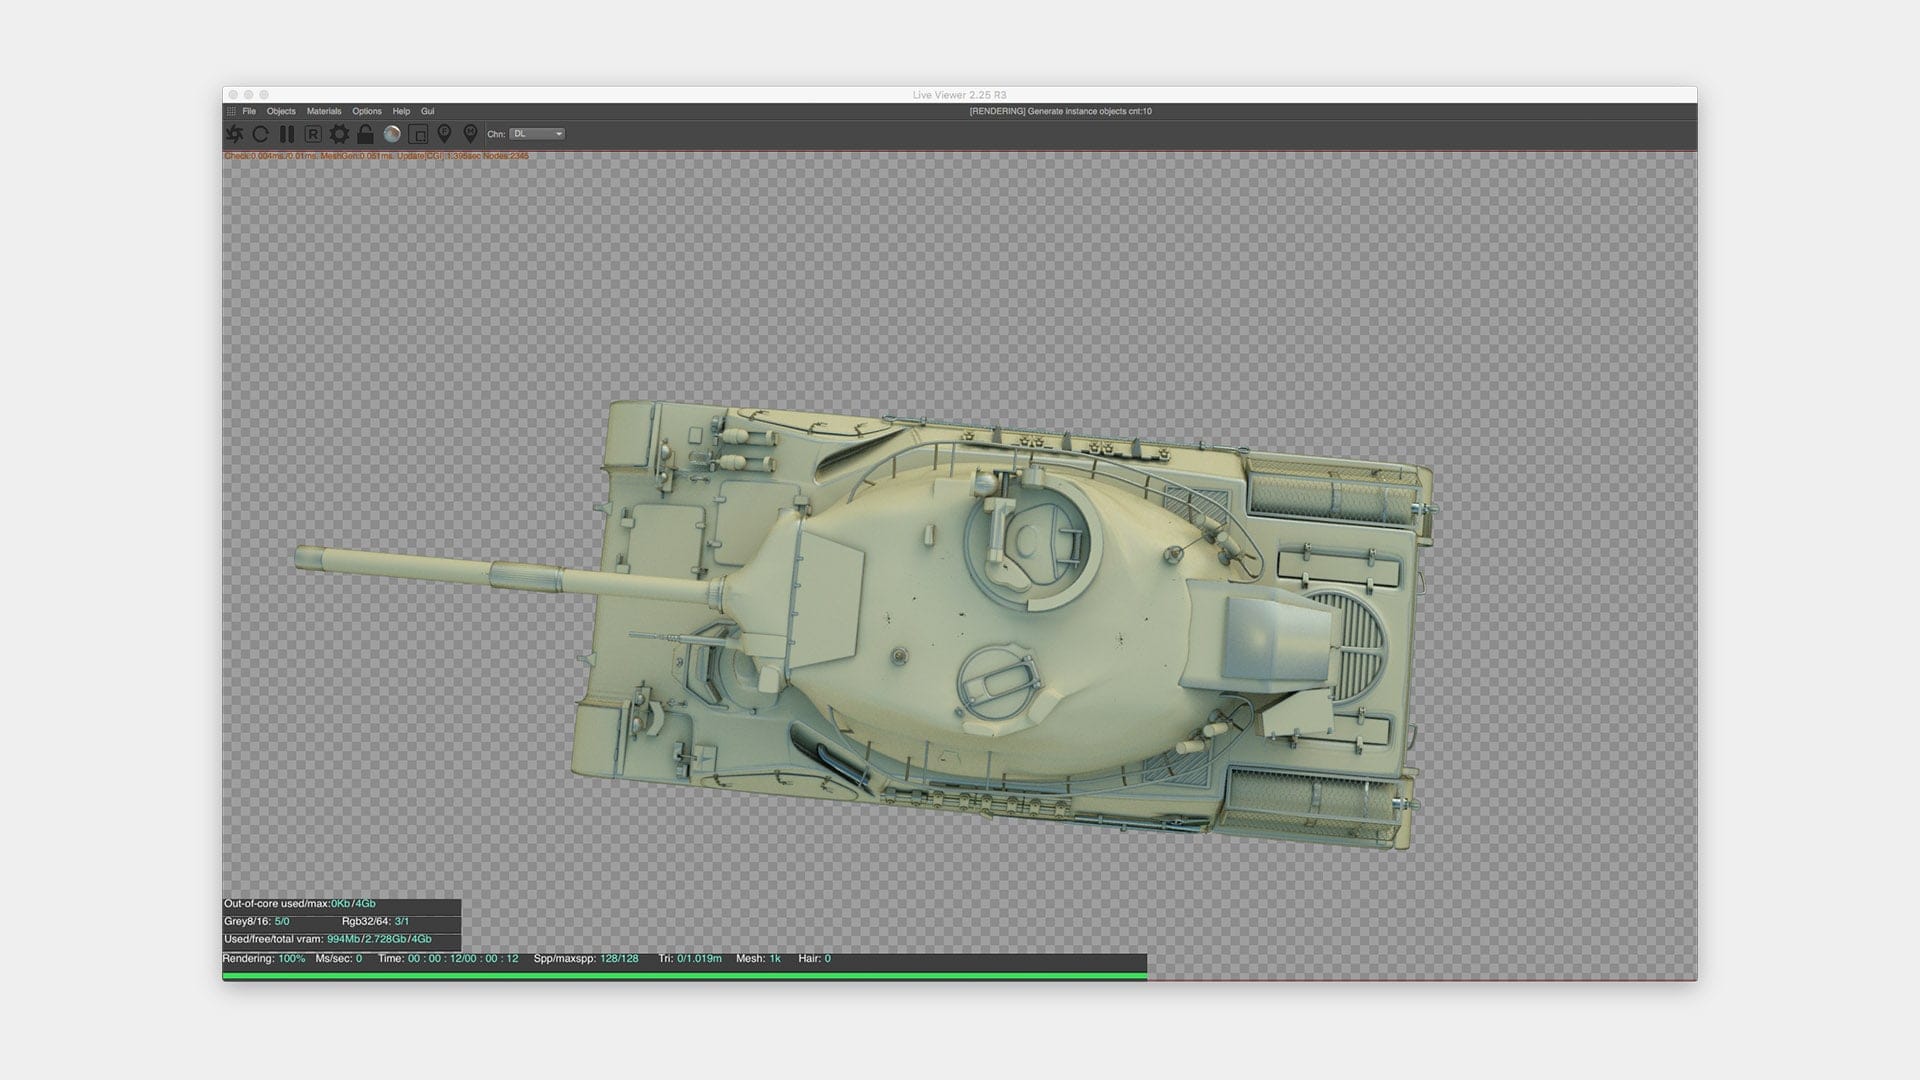Toggle the lock resolution padlock icon
The image size is (1920, 1080).
[x=365, y=134]
